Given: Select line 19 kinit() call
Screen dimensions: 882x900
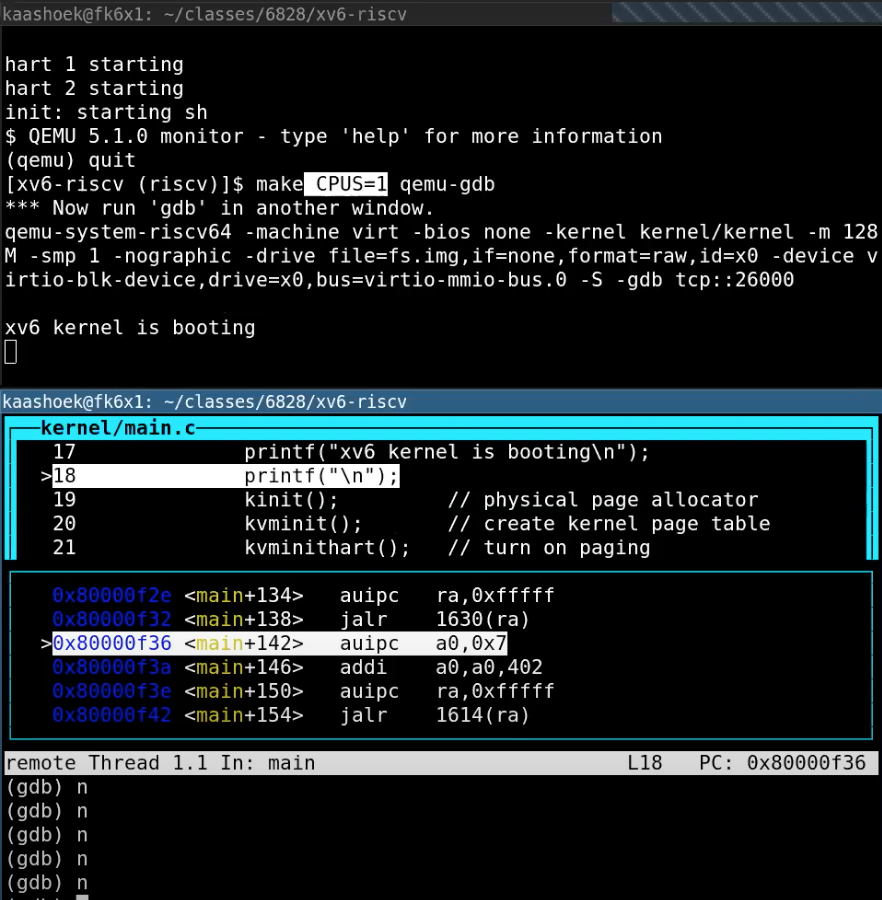Looking at the screenshot, I should (x=291, y=500).
